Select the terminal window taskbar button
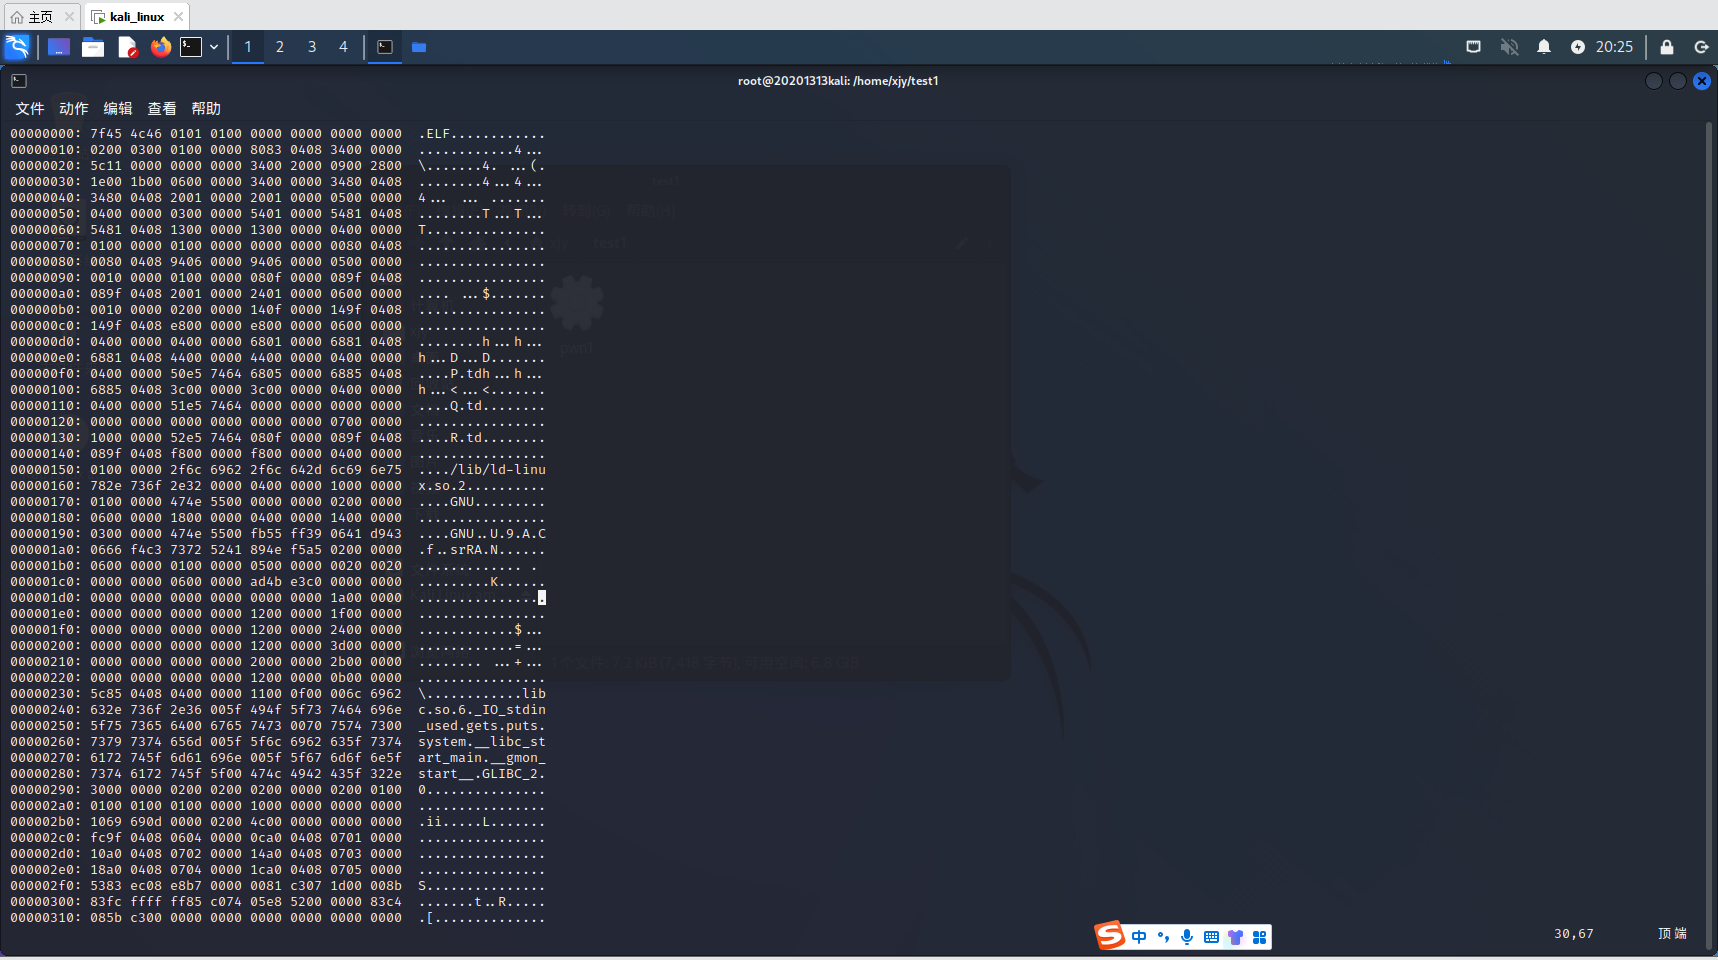 point(385,47)
